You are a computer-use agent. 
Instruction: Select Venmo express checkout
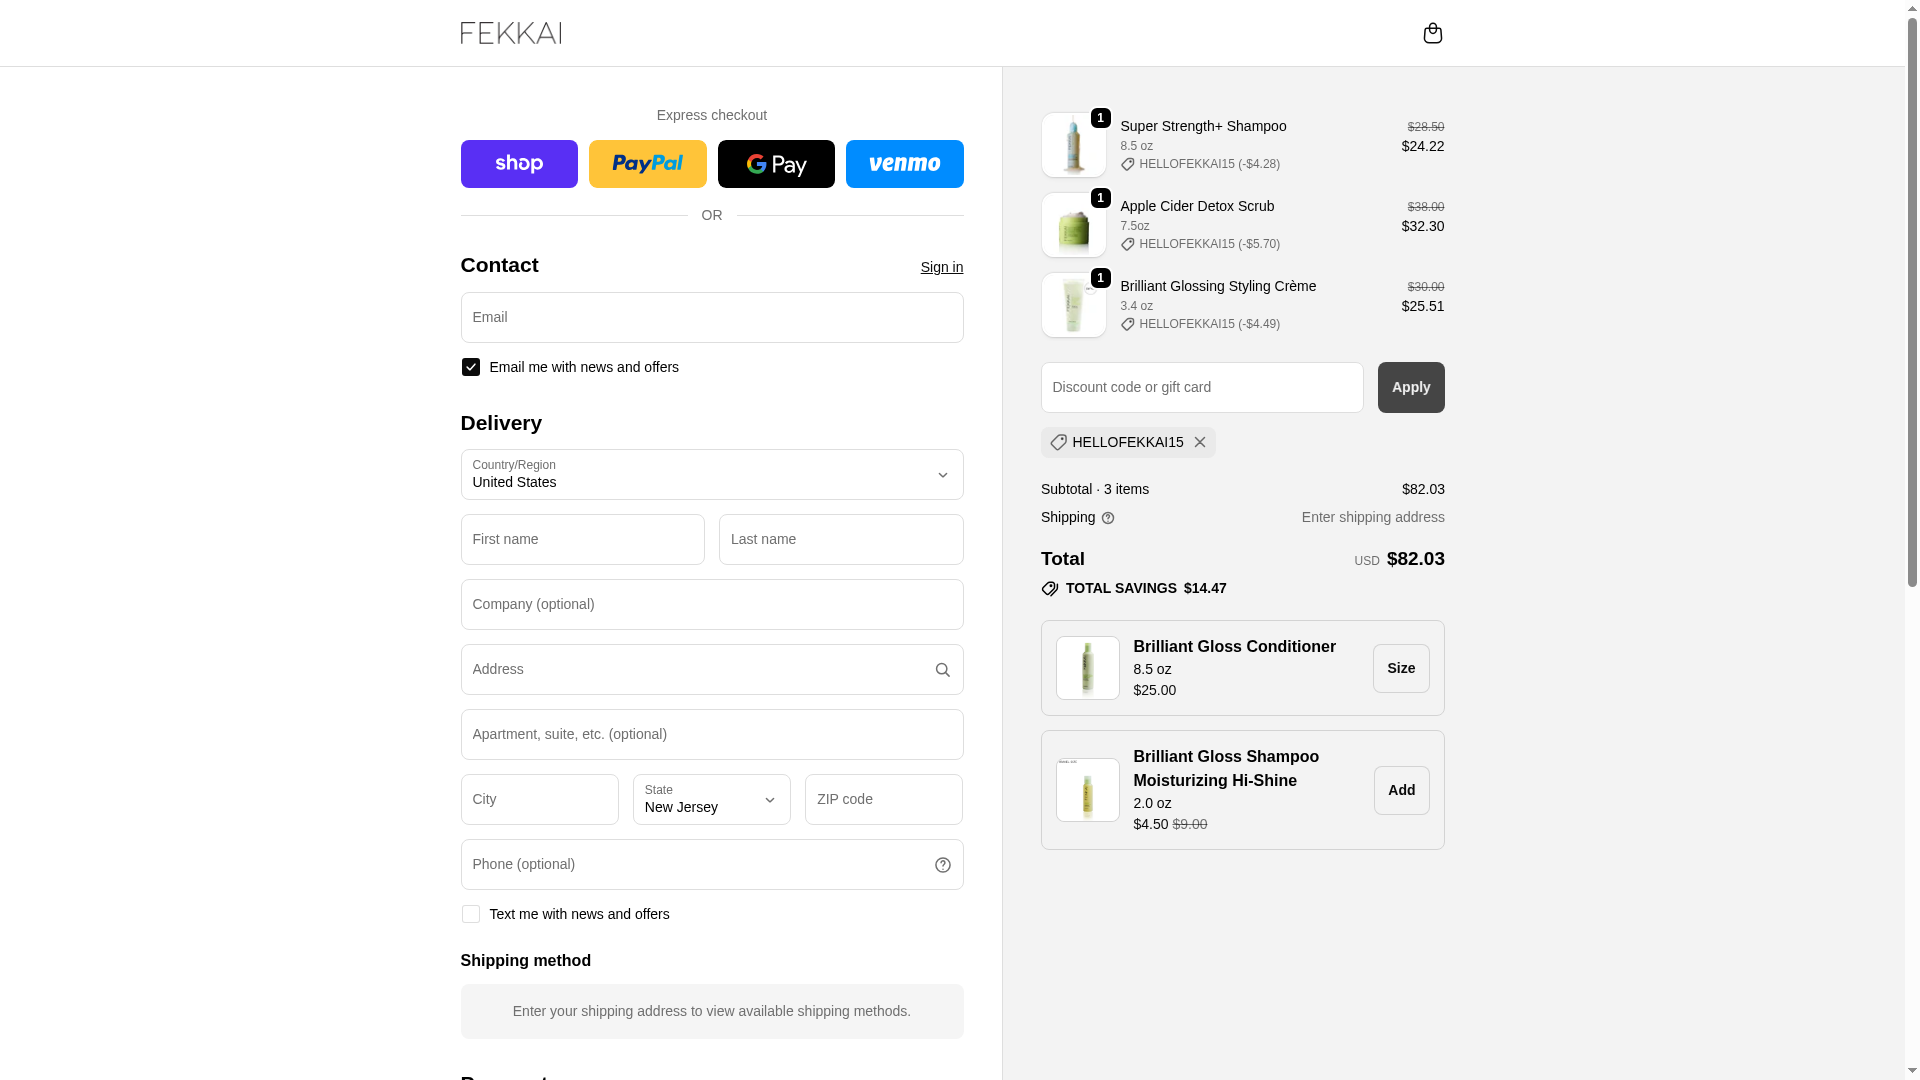[x=904, y=164]
